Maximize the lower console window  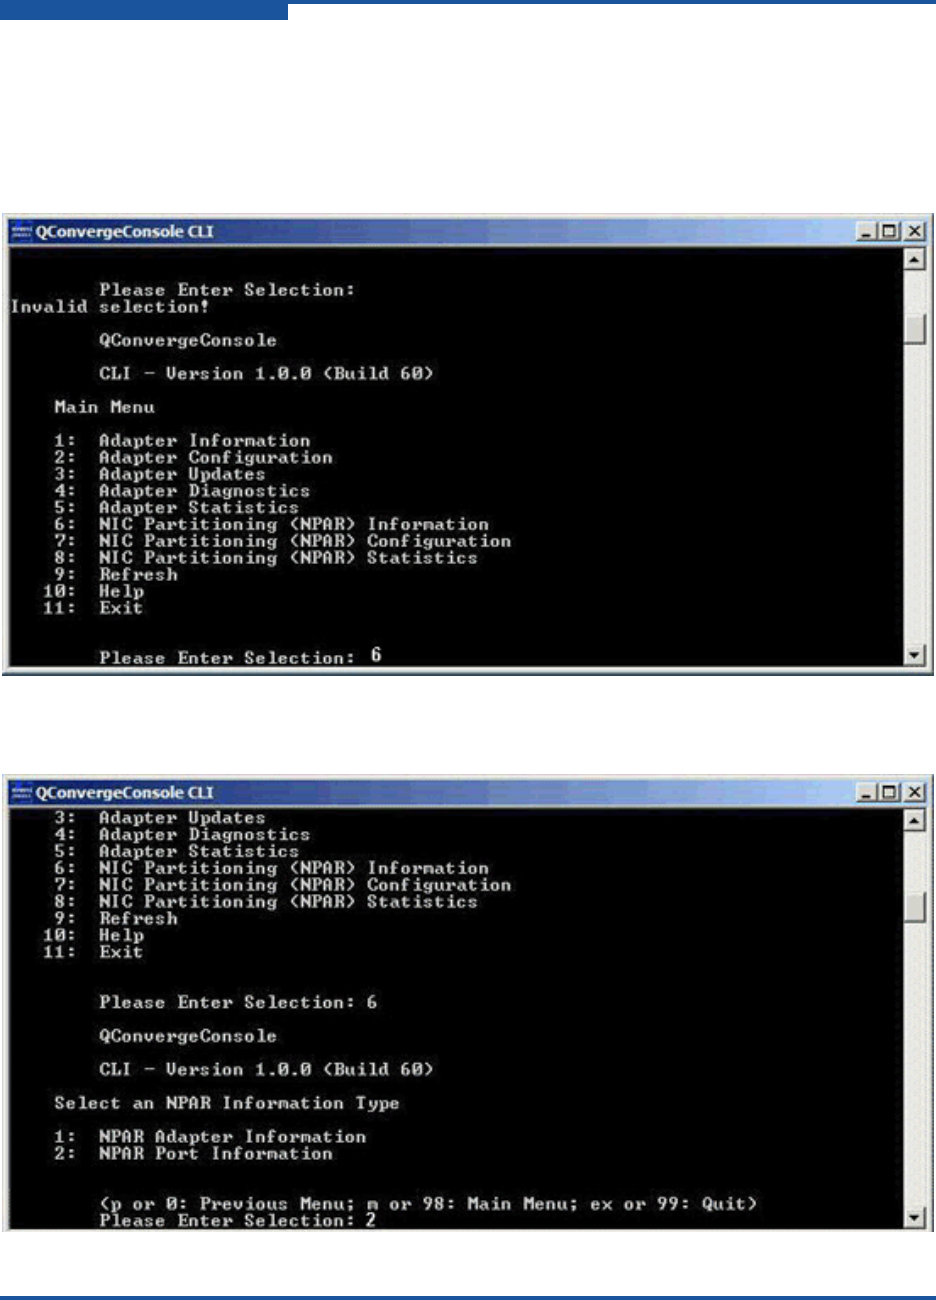coord(888,793)
